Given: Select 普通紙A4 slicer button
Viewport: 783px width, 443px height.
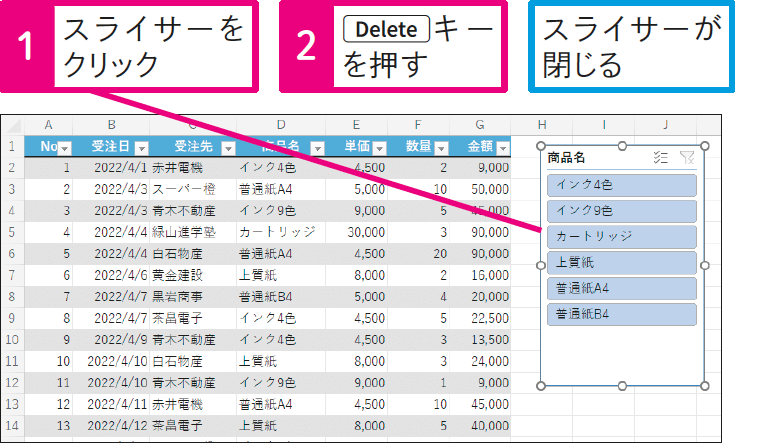Looking at the screenshot, I should click(621, 288).
